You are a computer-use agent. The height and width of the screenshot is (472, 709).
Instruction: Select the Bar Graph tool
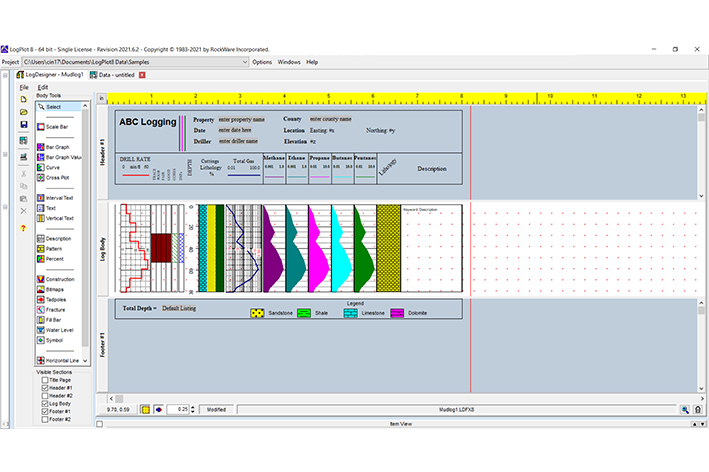click(x=57, y=147)
